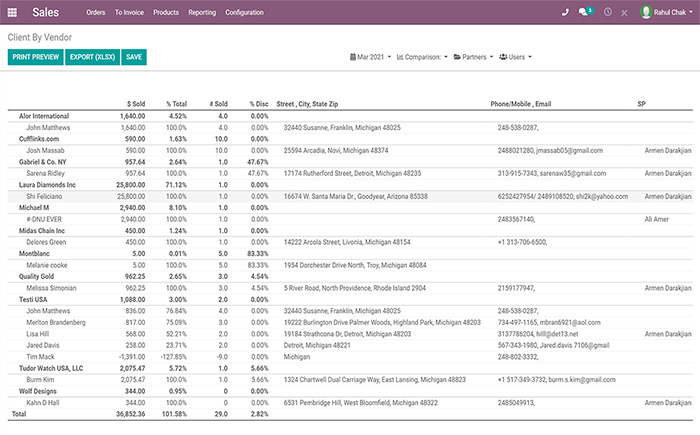Expand the Partners filter dropdown
Screen dimensions: 700x435
coord(474,57)
